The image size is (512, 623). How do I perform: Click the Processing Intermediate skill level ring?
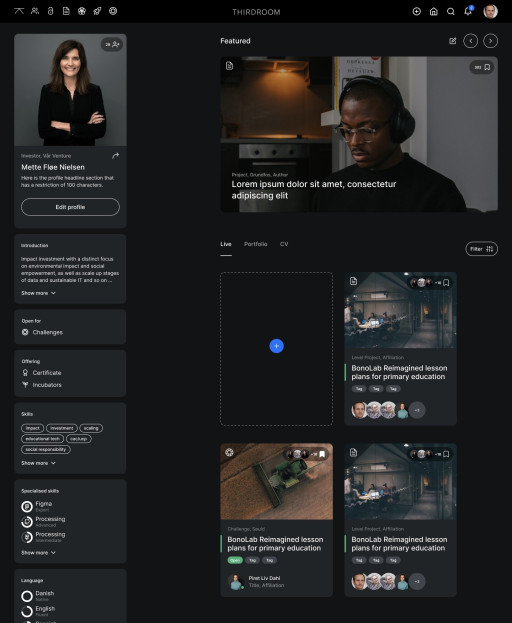27,537
